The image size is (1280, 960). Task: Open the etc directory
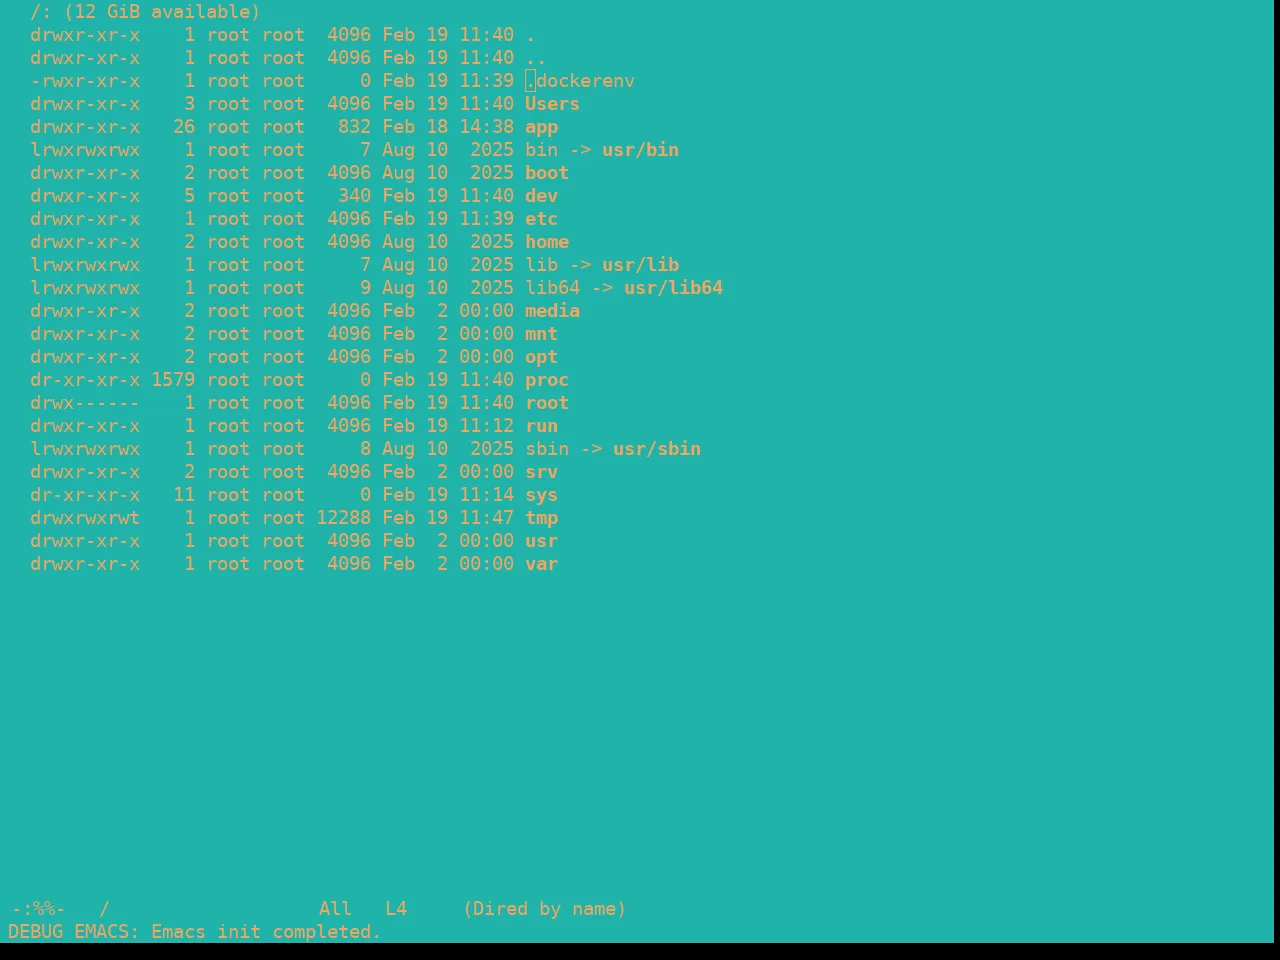pyautogui.click(x=541, y=219)
